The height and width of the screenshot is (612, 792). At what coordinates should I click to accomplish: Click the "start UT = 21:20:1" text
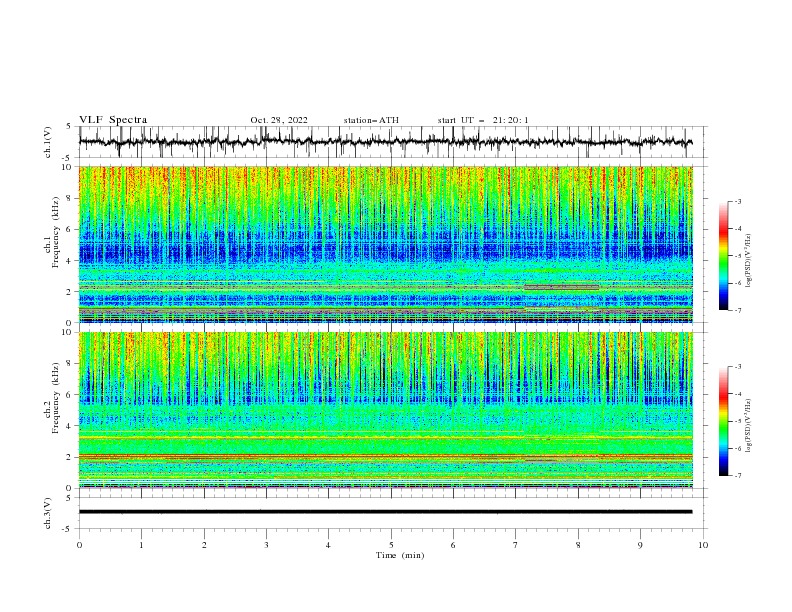483,120
